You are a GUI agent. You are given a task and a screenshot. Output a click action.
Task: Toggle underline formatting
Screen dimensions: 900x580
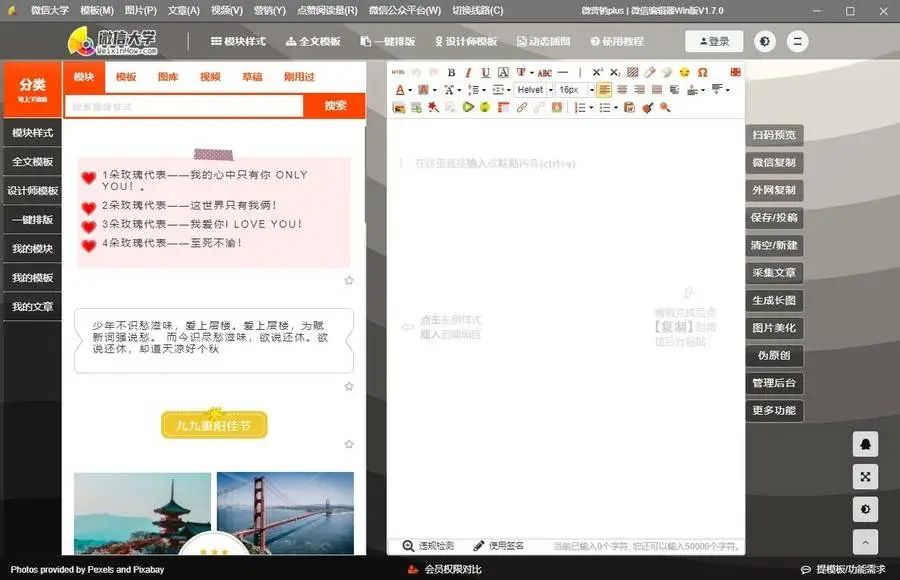pyautogui.click(x=486, y=72)
